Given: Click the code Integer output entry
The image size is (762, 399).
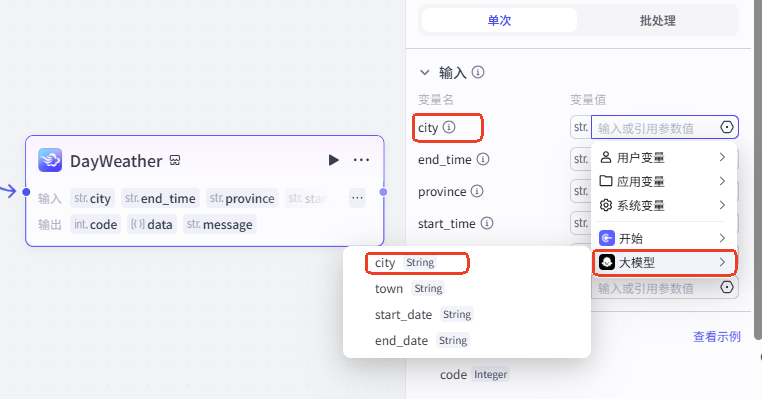Looking at the screenshot, I should [474, 374].
